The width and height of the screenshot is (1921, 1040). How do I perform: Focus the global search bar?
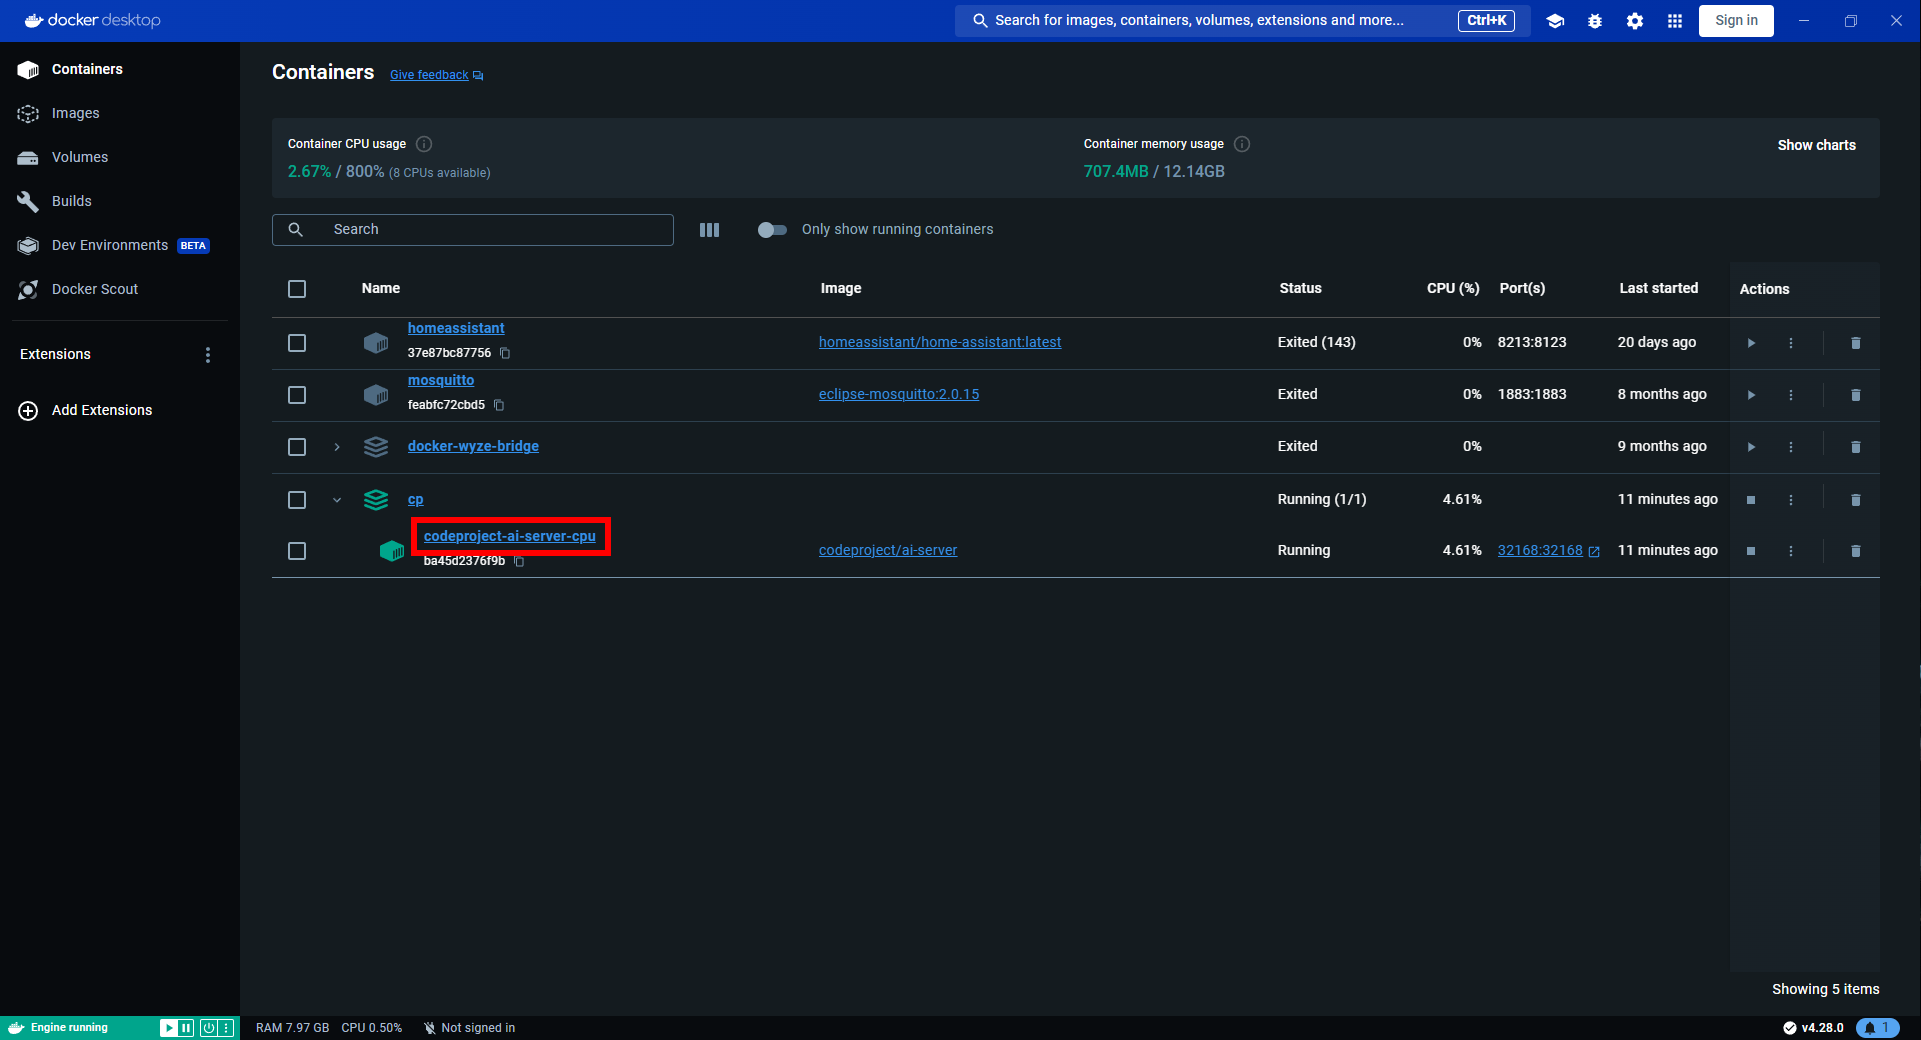1242,21
